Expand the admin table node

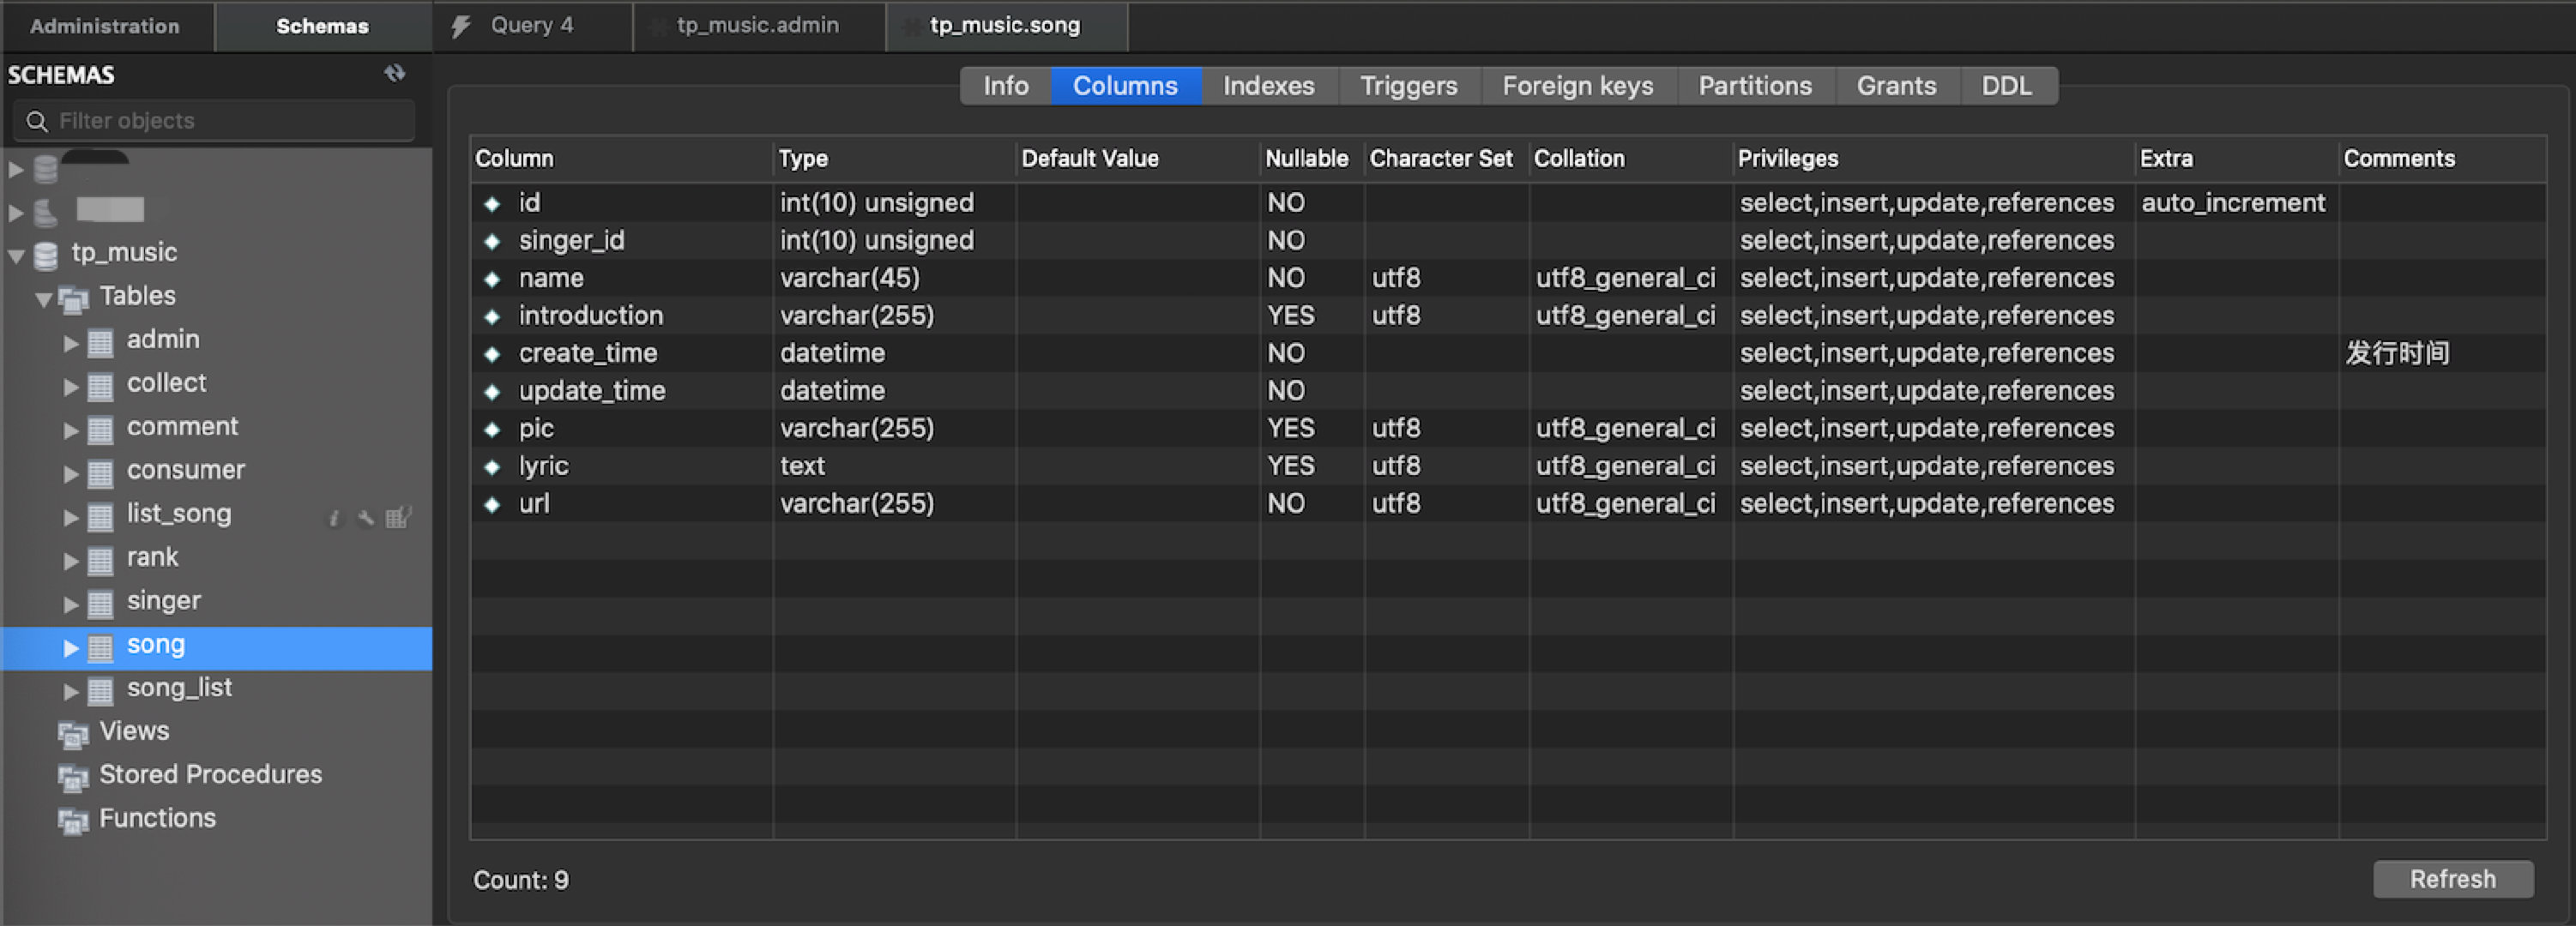click(71, 343)
